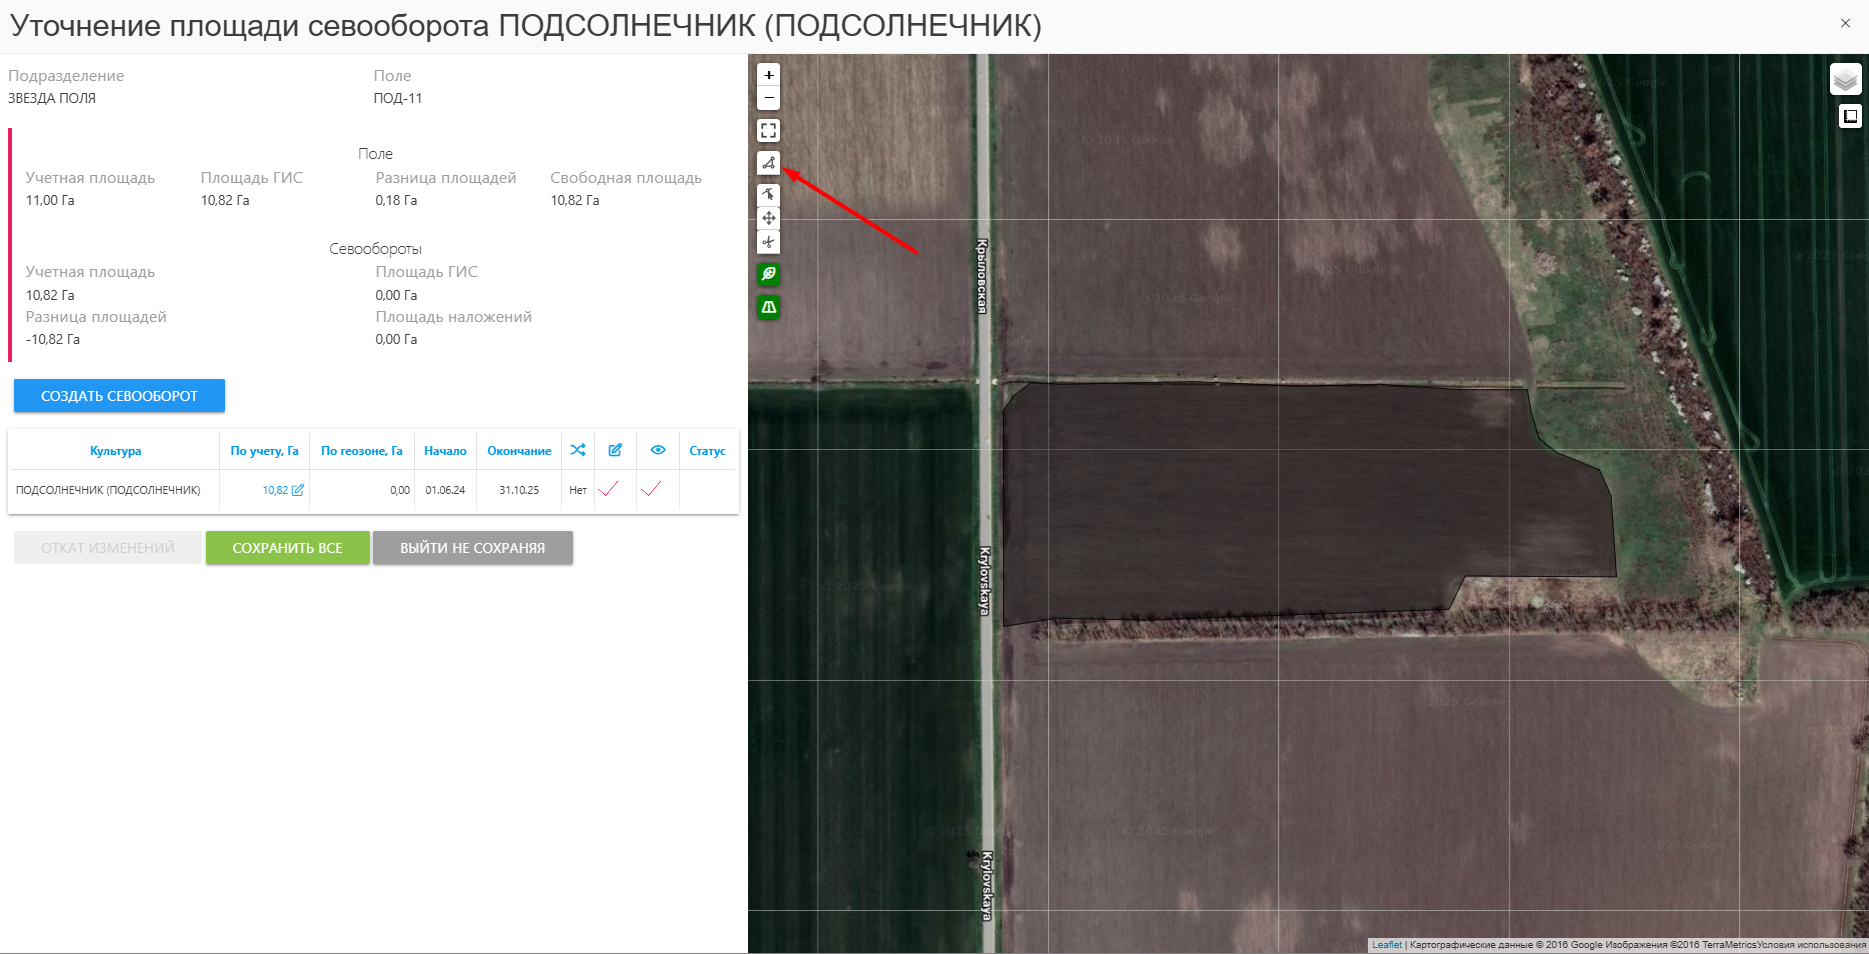Viewport: 1869px width, 954px height.
Task: Toggle visibility checkmark for ПОДСОЛНЕЧНИК row
Action: [x=651, y=489]
